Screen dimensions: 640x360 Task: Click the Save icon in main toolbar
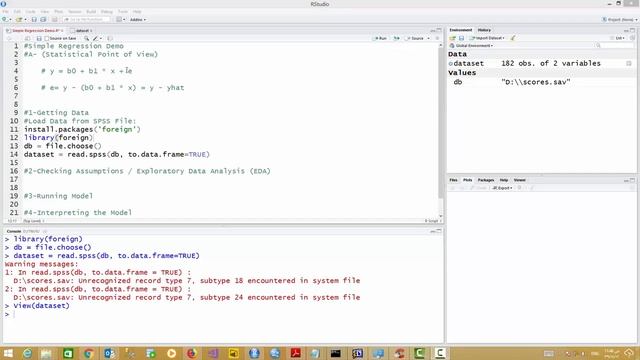34,20
